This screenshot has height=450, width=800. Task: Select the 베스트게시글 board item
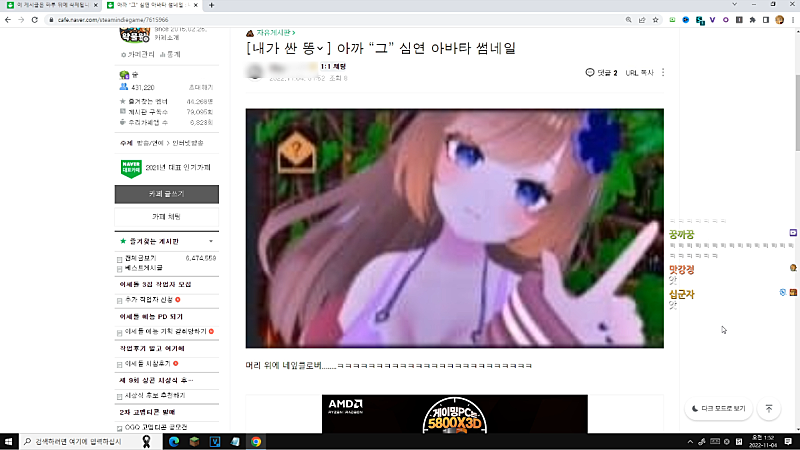coord(143,268)
